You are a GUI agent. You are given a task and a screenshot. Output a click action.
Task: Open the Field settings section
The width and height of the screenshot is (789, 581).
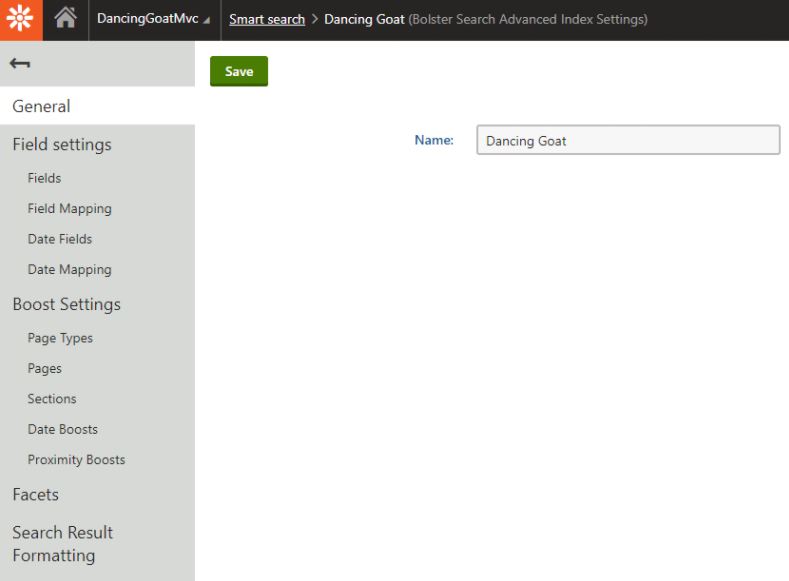coord(62,144)
